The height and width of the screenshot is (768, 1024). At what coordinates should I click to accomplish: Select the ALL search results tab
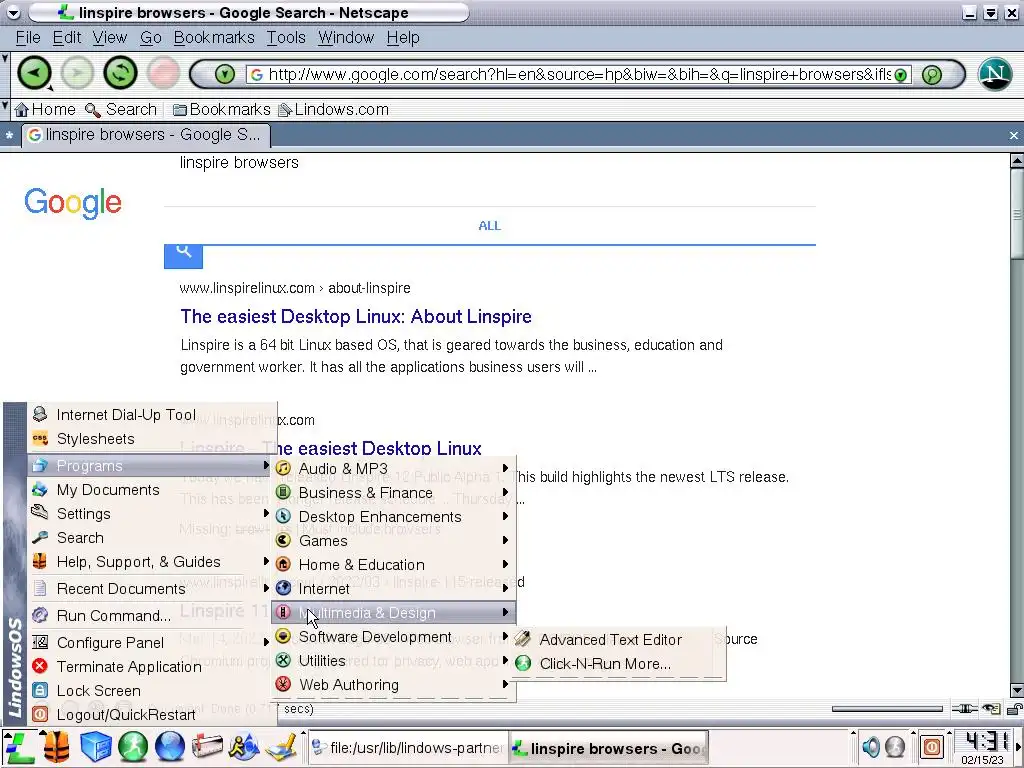coord(489,226)
